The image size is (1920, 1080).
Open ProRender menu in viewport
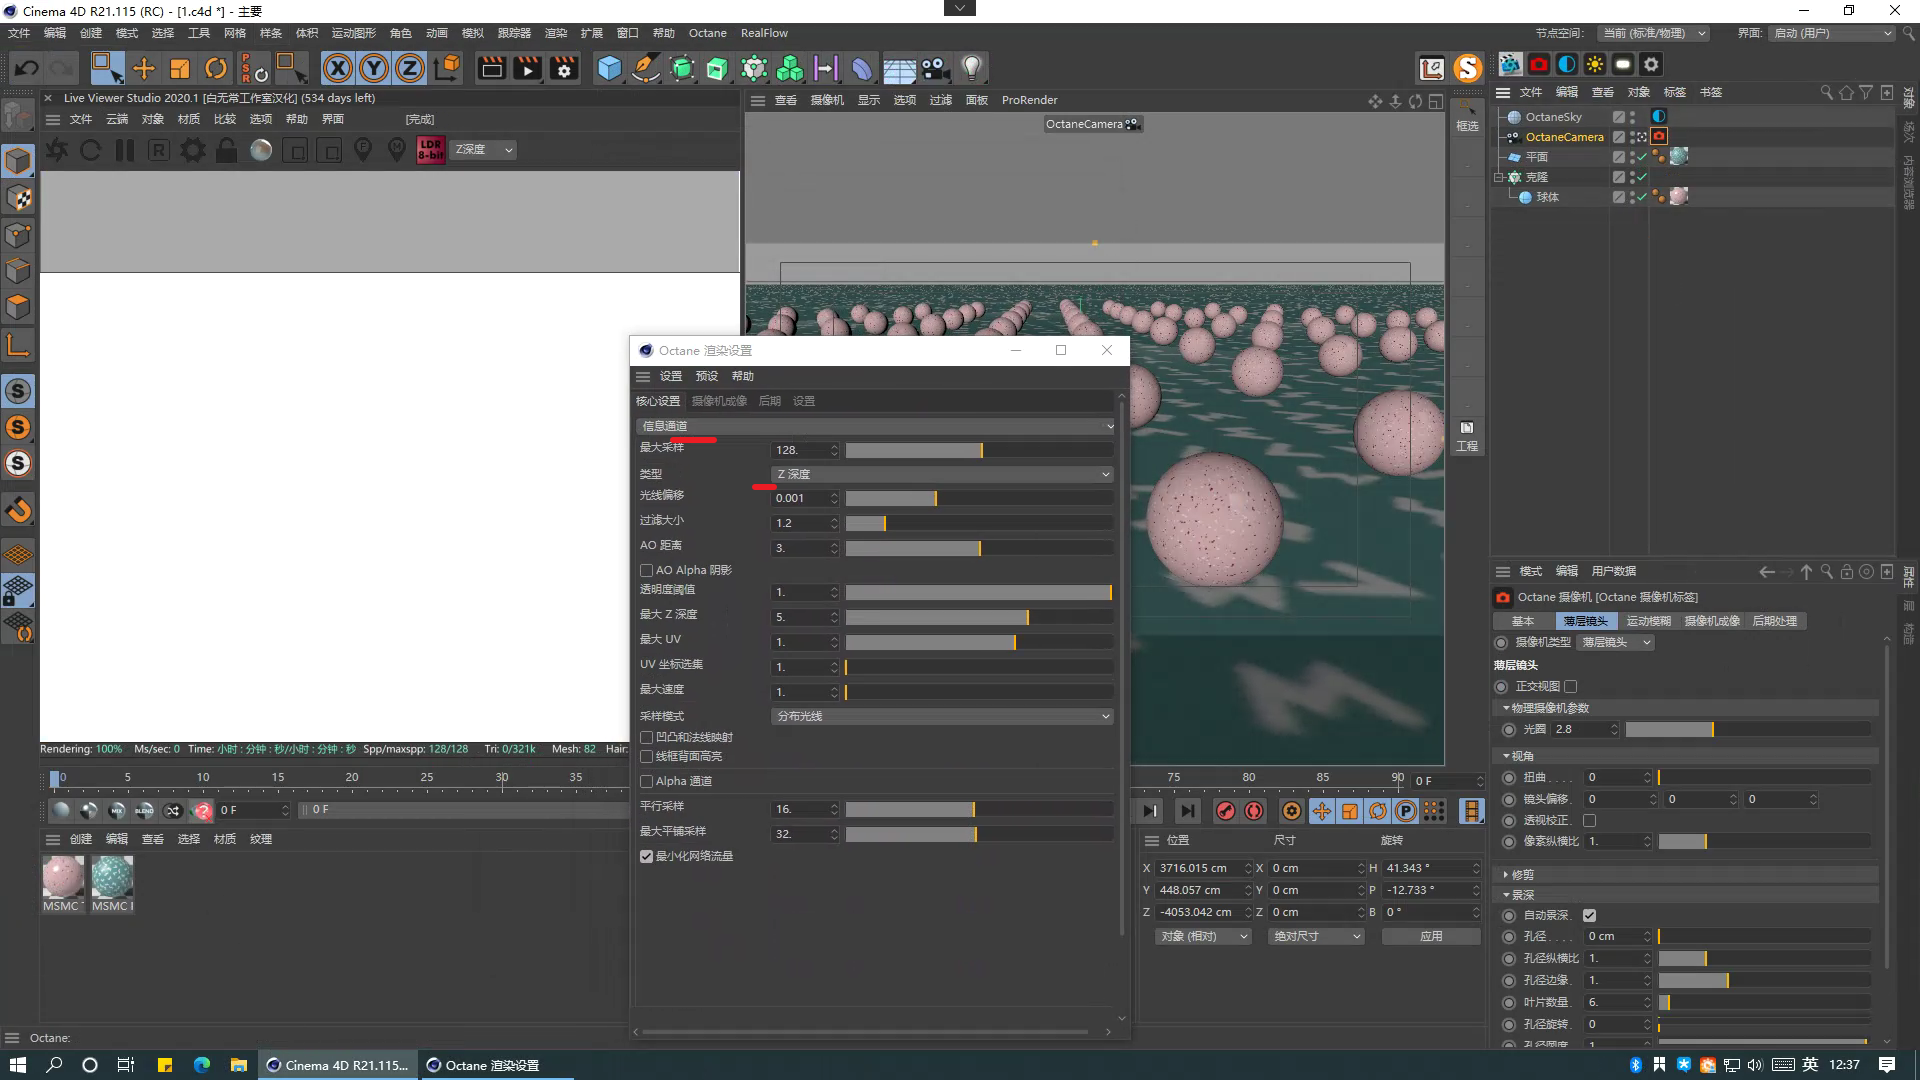(x=1029, y=100)
